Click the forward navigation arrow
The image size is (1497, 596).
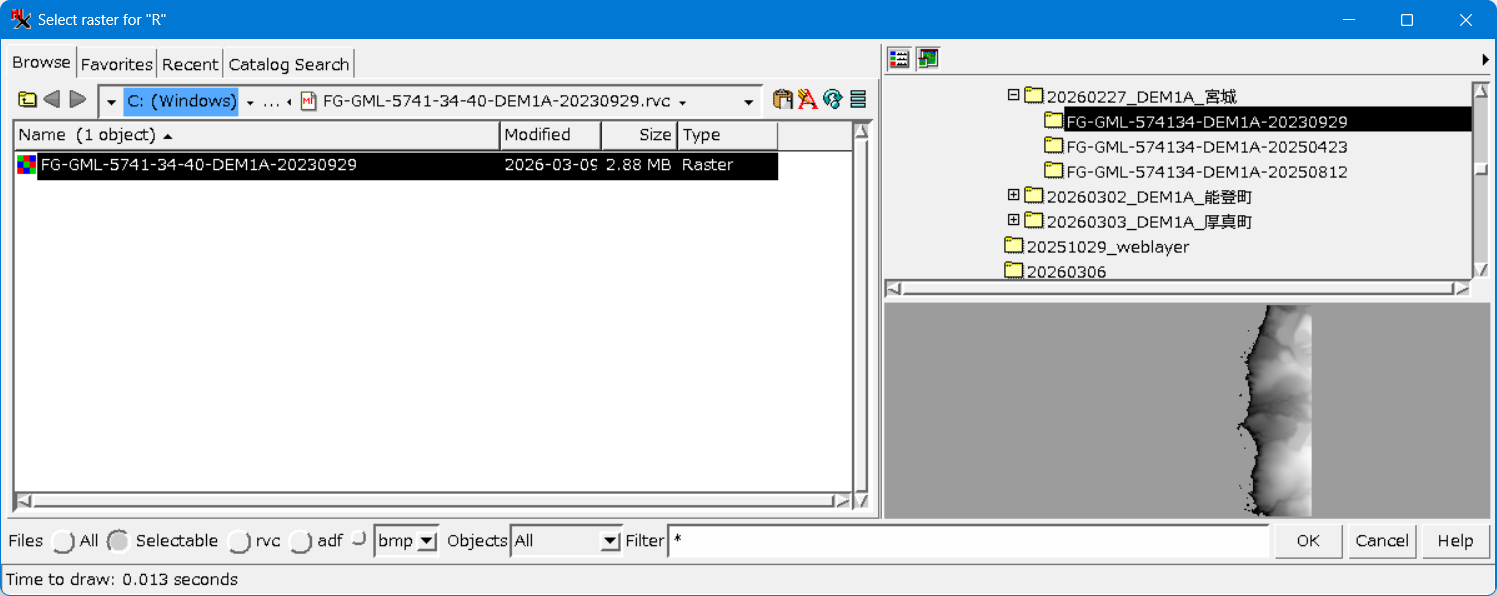(x=77, y=100)
